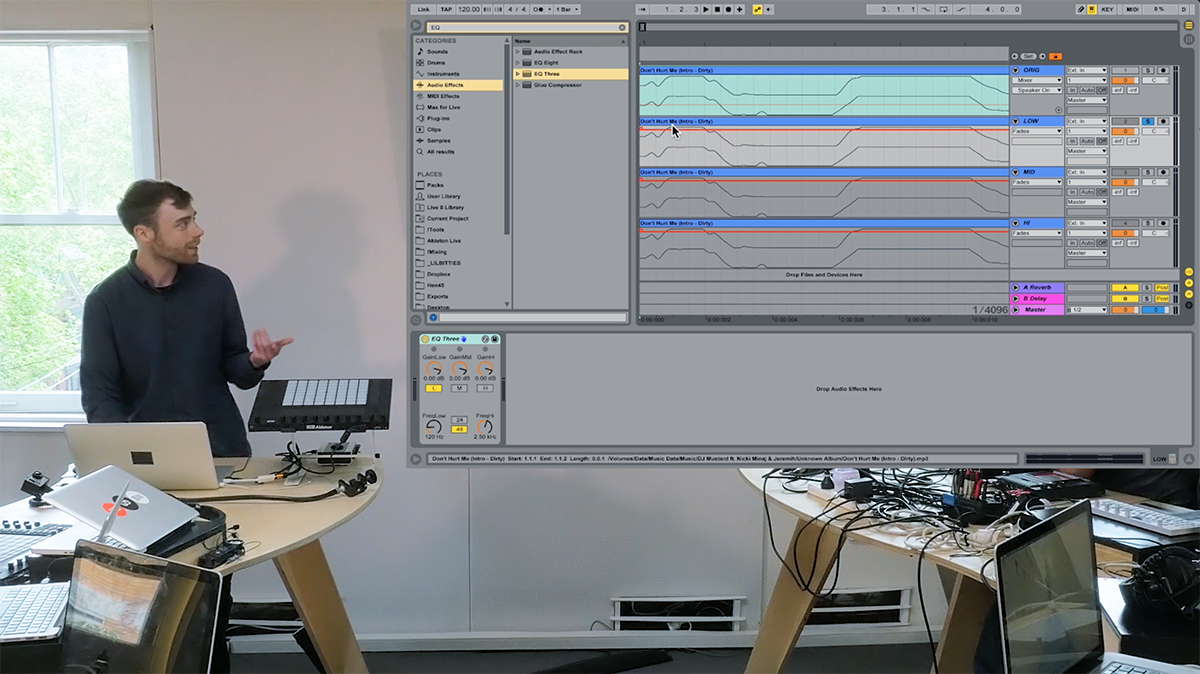Click the TAP tempo button
Image resolution: width=1200 pixels, height=674 pixels.
[x=446, y=9]
